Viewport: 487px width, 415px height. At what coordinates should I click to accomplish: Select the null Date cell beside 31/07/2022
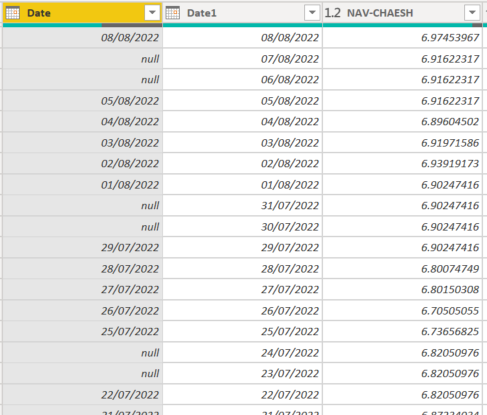pos(82,206)
